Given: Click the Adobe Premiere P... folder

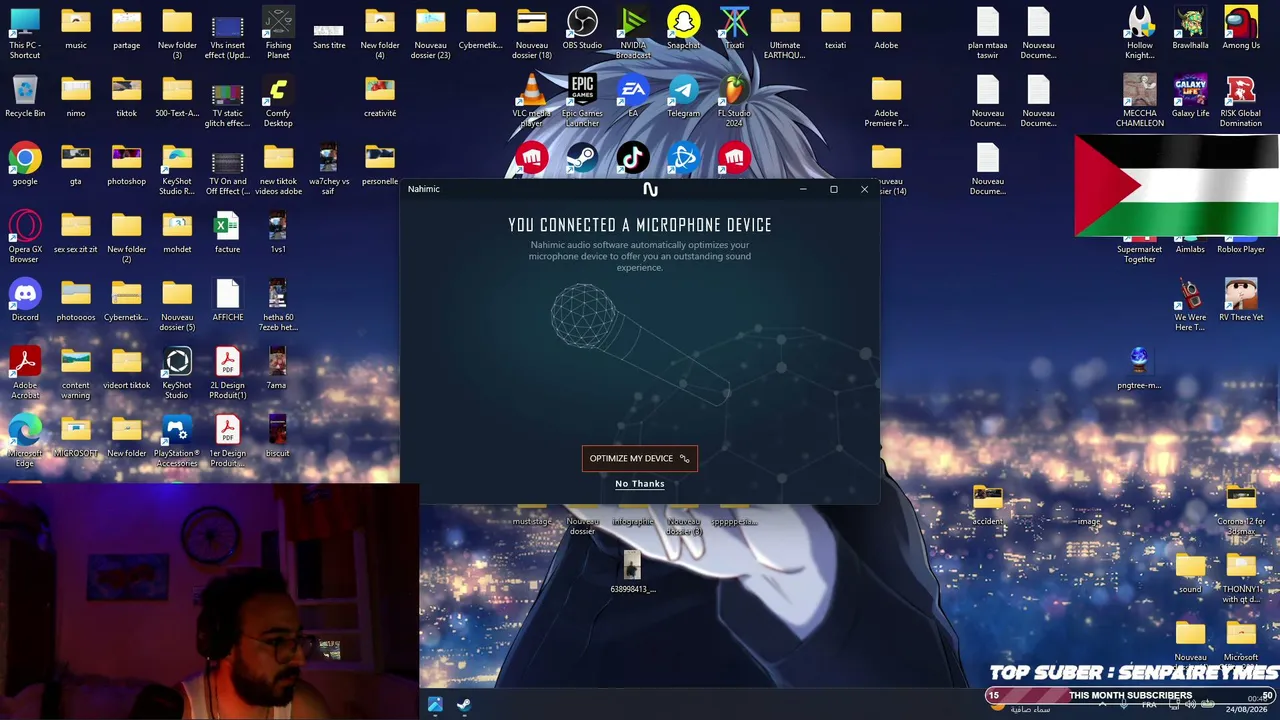Looking at the screenshot, I should coord(886,100).
